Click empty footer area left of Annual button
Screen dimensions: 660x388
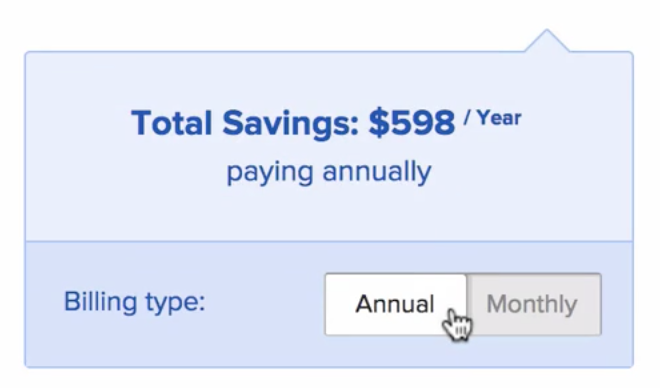coord(261,337)
